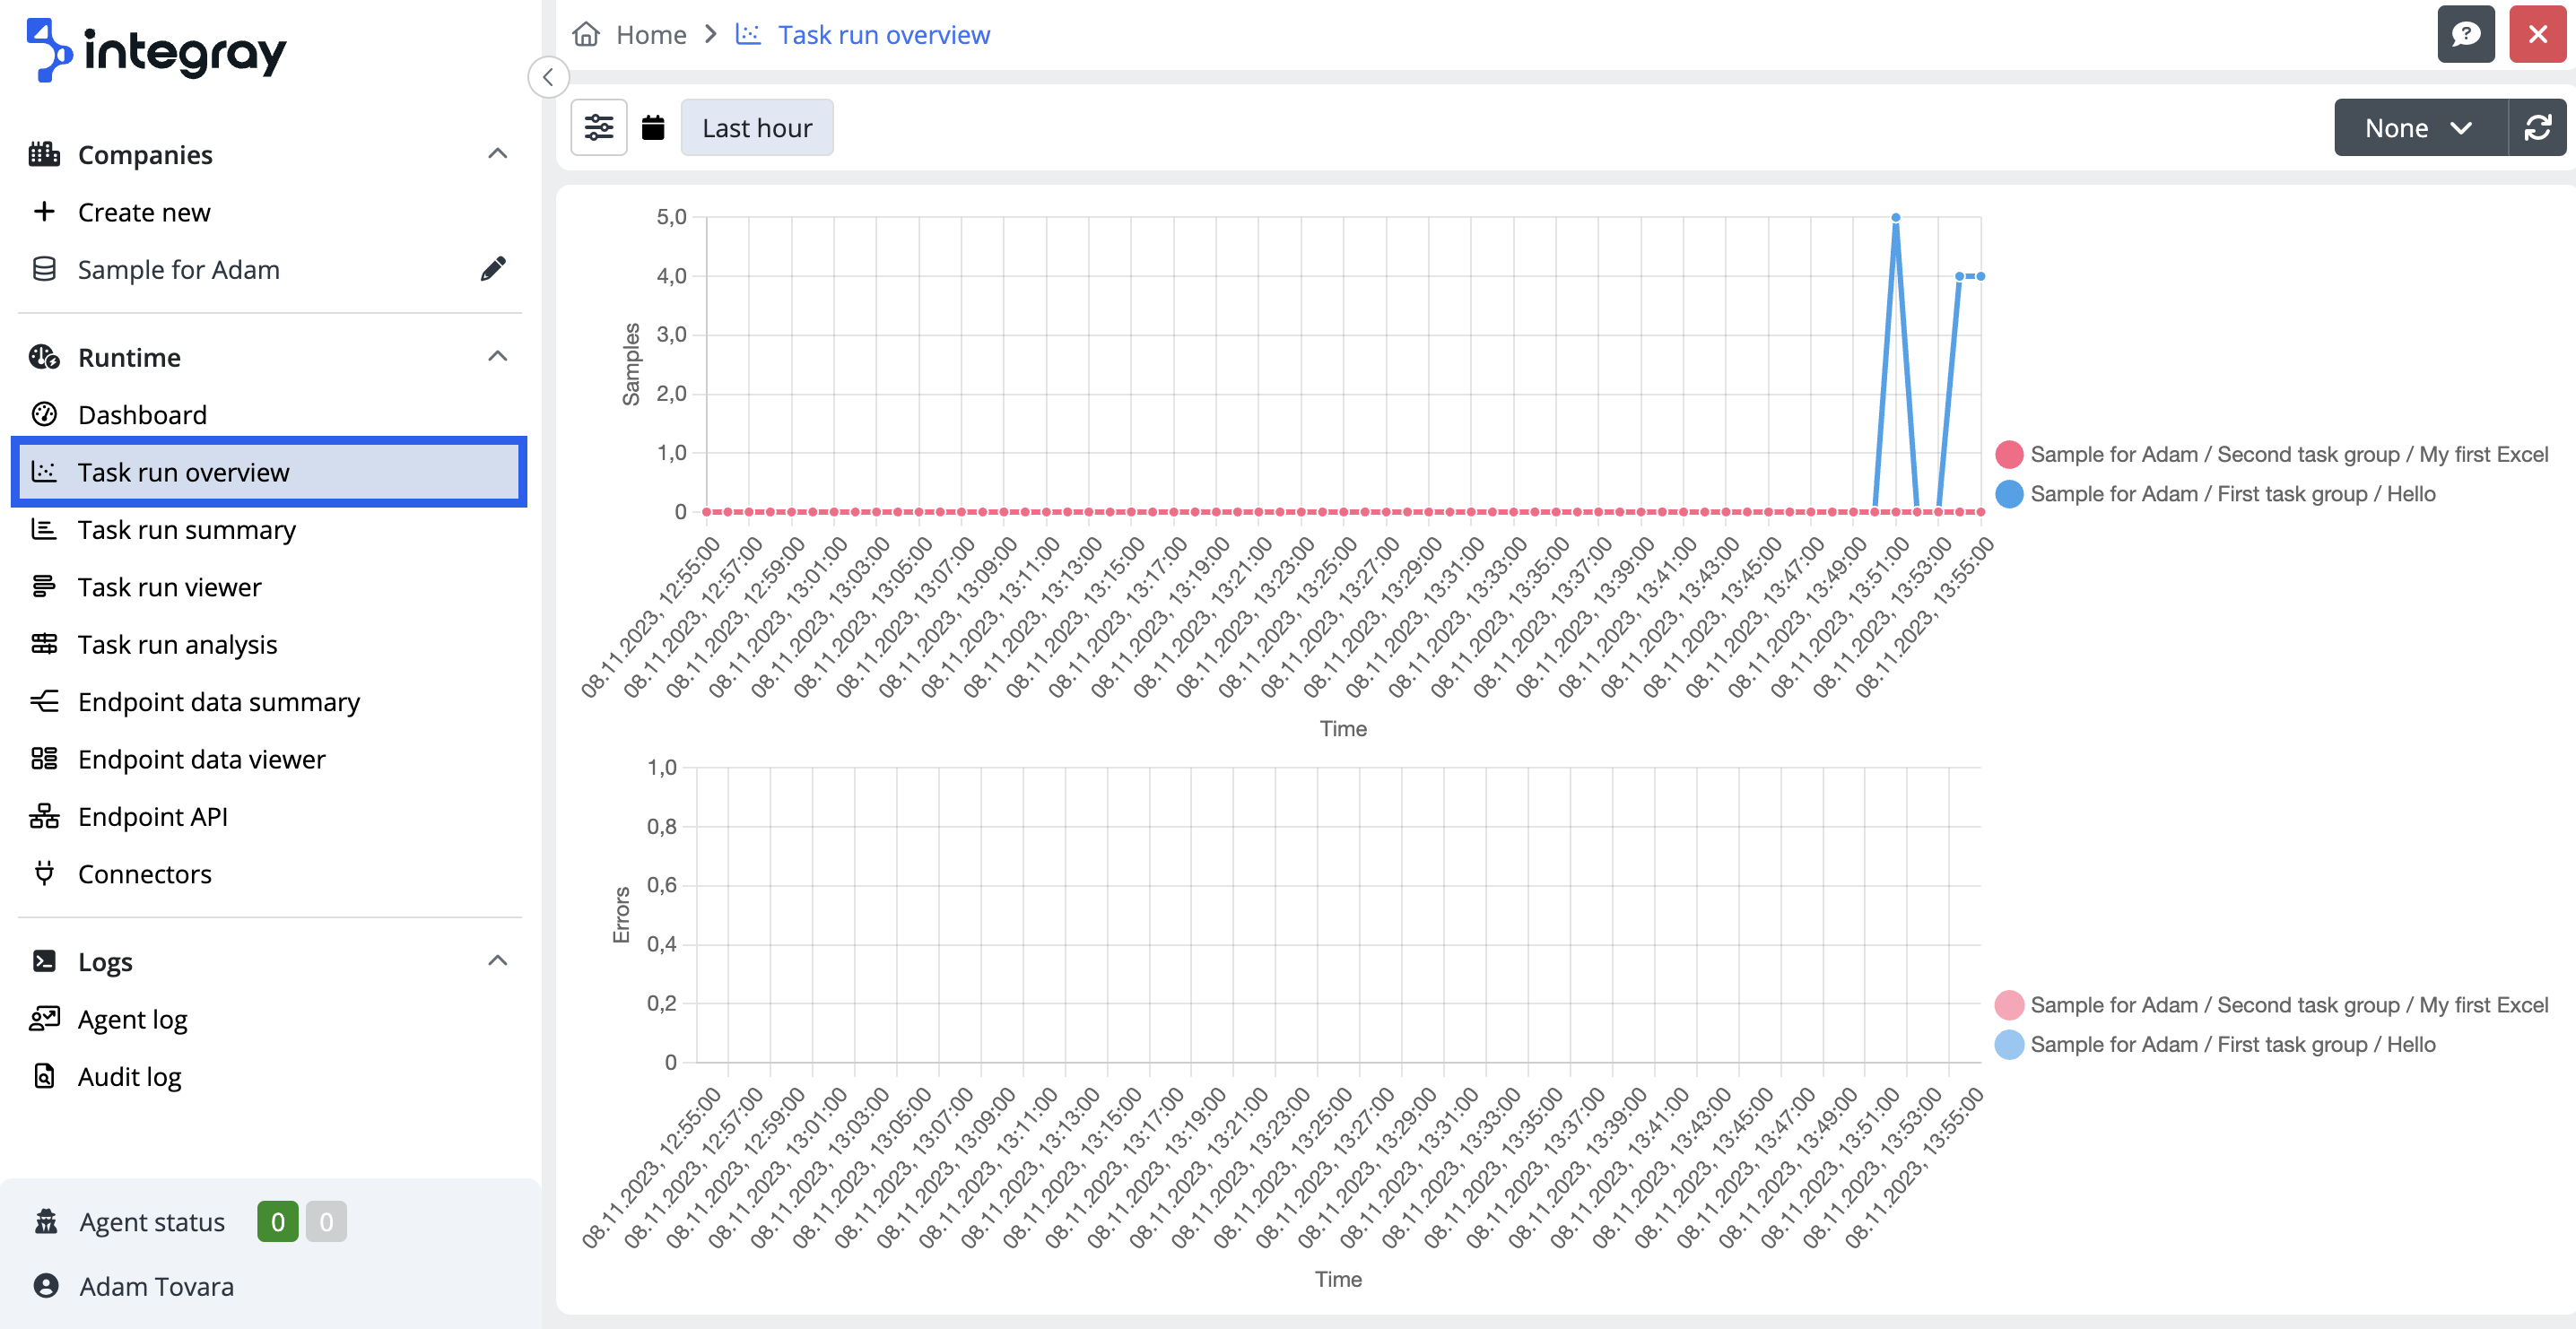2576x1329 pixels.
Task: Click the pink My first Excel Errors swatch
Action: tap(2008, 1004)
